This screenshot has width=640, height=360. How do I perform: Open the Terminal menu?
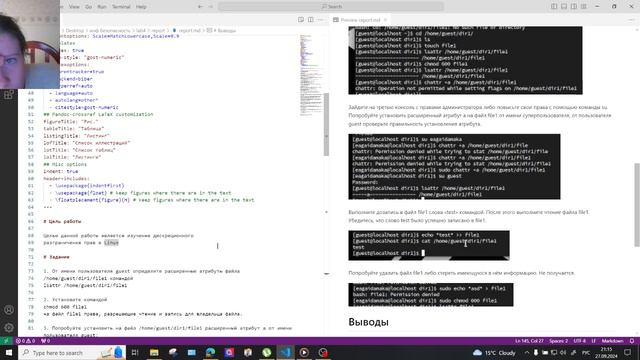click(x=121, y=7)
